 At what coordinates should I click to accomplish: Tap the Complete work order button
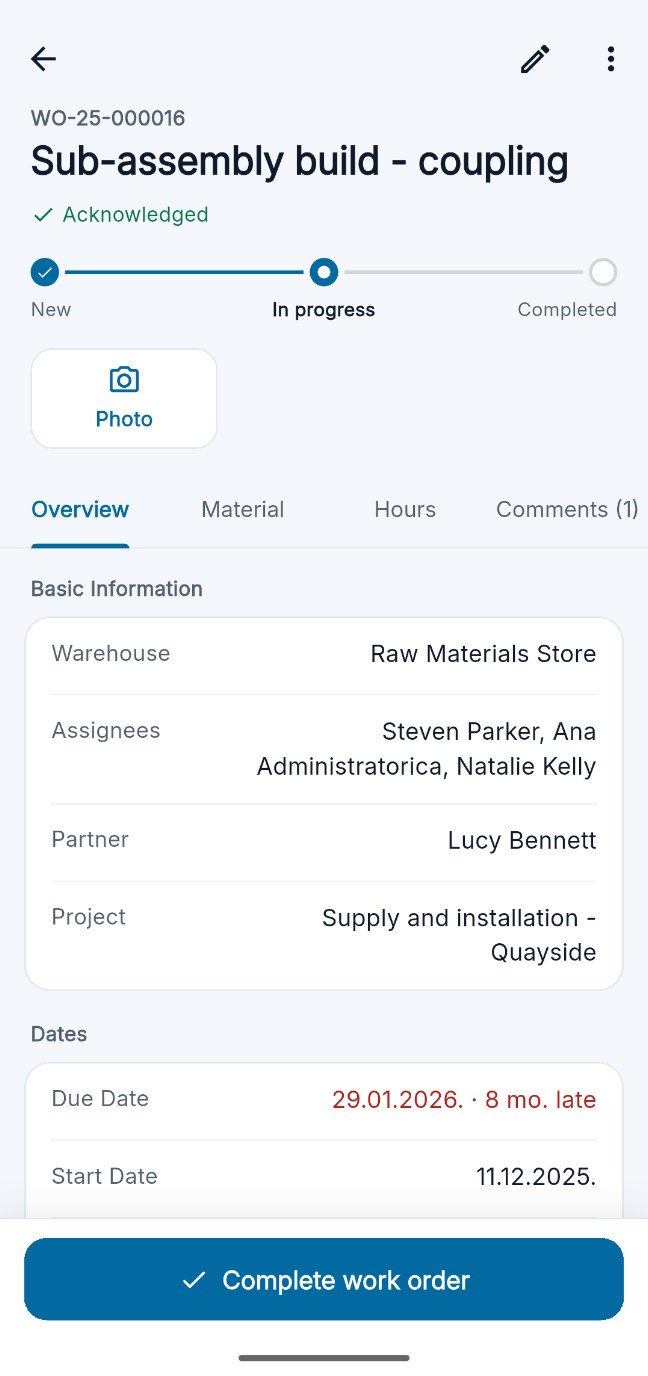[x=324, y=1279]
